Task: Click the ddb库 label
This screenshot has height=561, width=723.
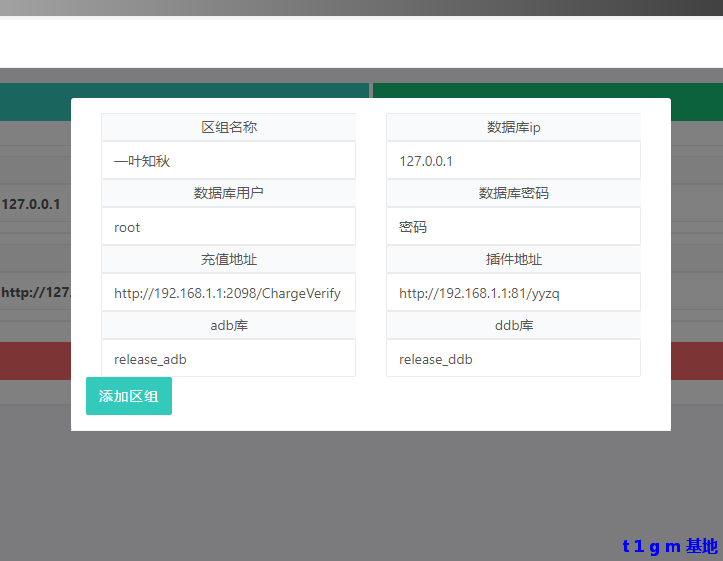Action: point(514,325)
